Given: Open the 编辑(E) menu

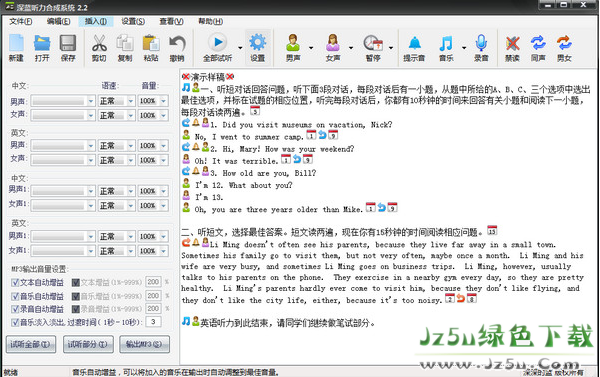Looking at the screenshot, I should pyautogui.click(x=58, y=21).
